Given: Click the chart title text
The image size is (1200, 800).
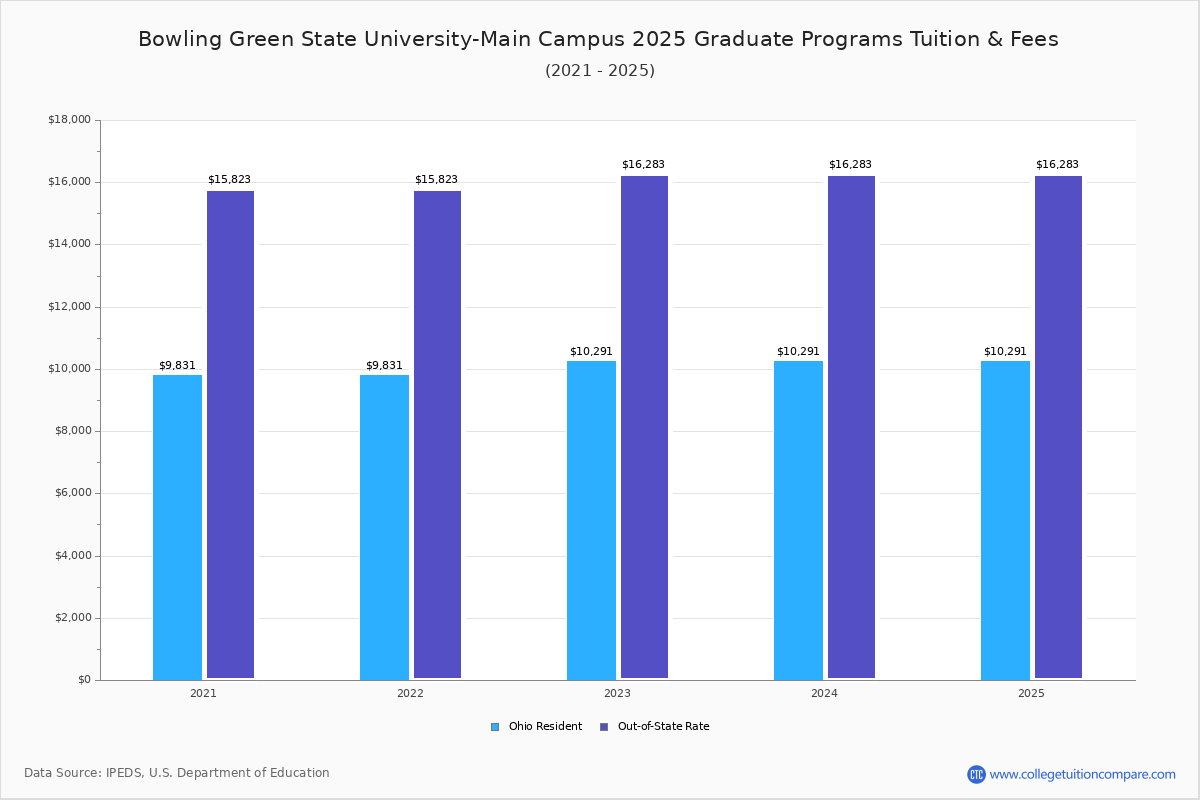Looking at the screenshot, I should pyautogui.click(x=598, y=39).
